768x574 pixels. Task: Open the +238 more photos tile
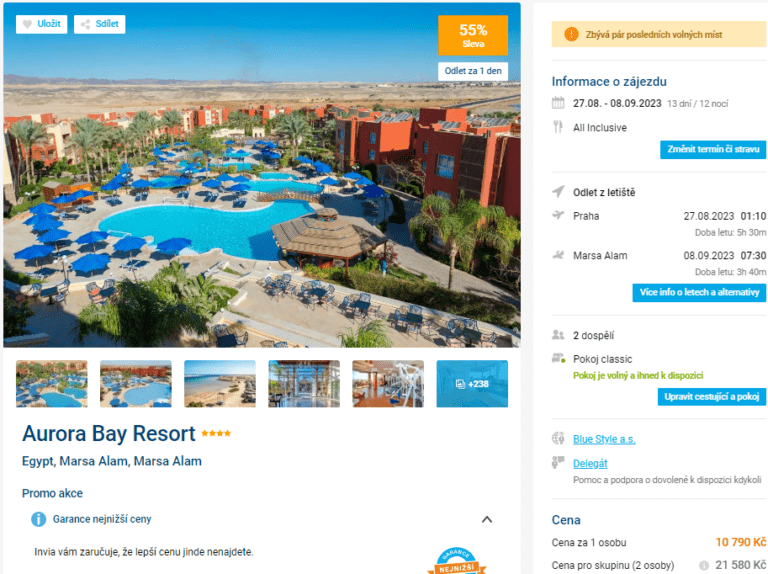coord(472,384)
